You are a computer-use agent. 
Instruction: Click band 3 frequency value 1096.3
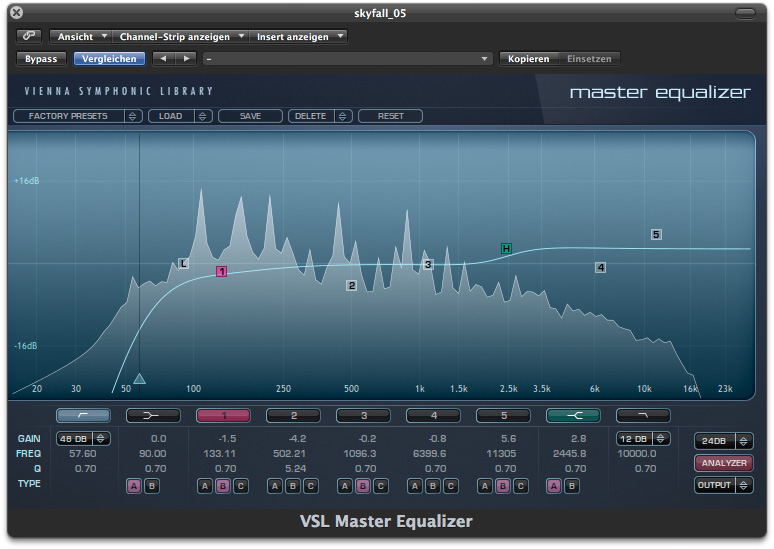tap(360, 453)
